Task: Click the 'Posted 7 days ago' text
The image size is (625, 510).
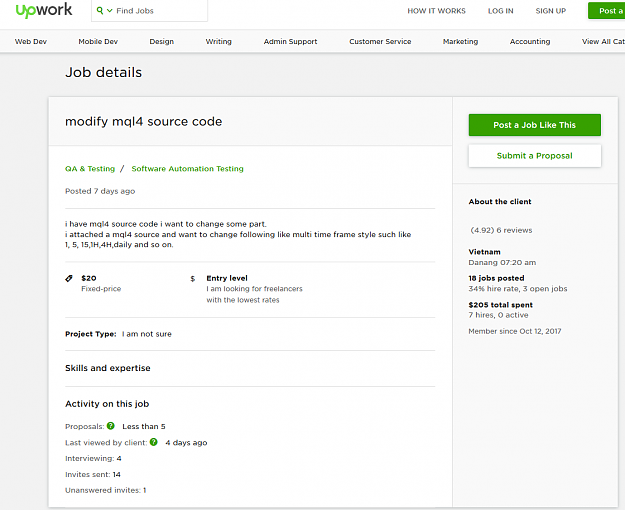Action: 100,191
